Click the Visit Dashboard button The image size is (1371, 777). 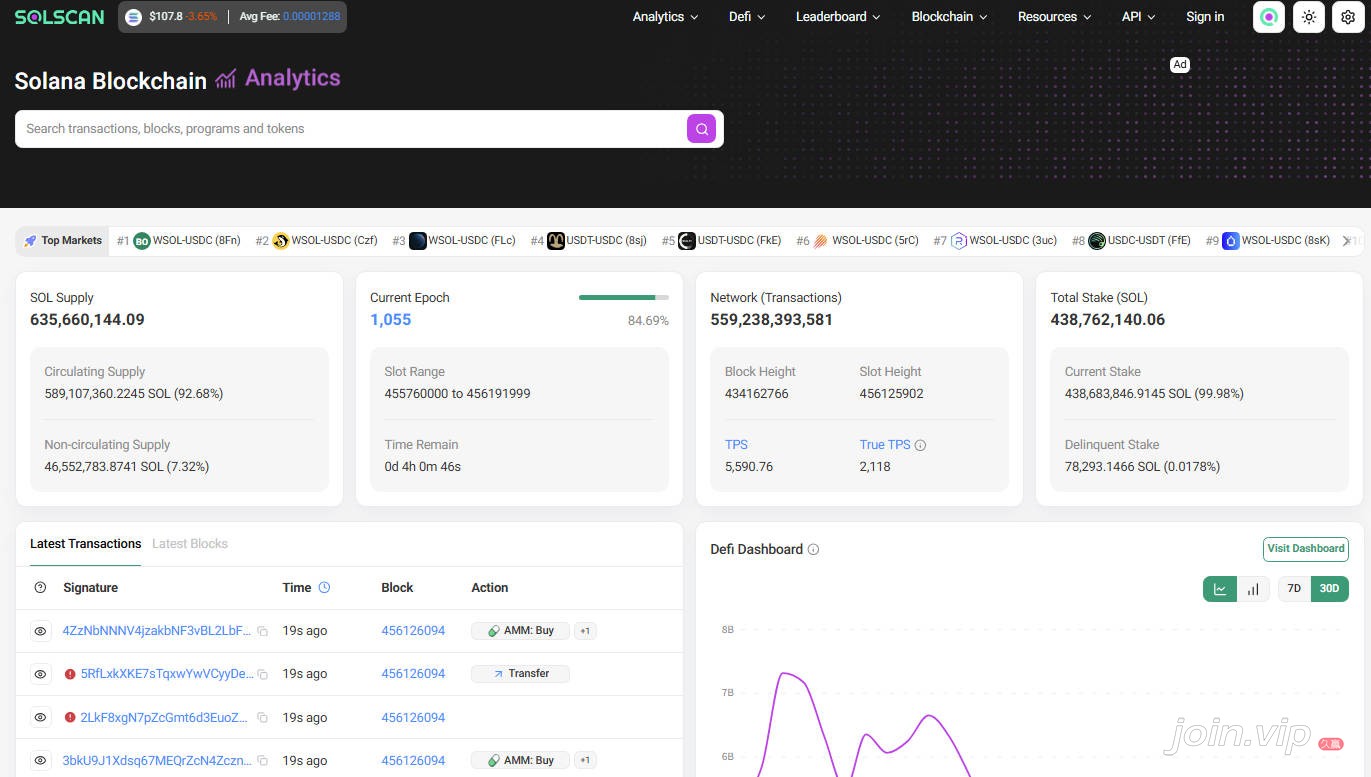[1305, 549]
